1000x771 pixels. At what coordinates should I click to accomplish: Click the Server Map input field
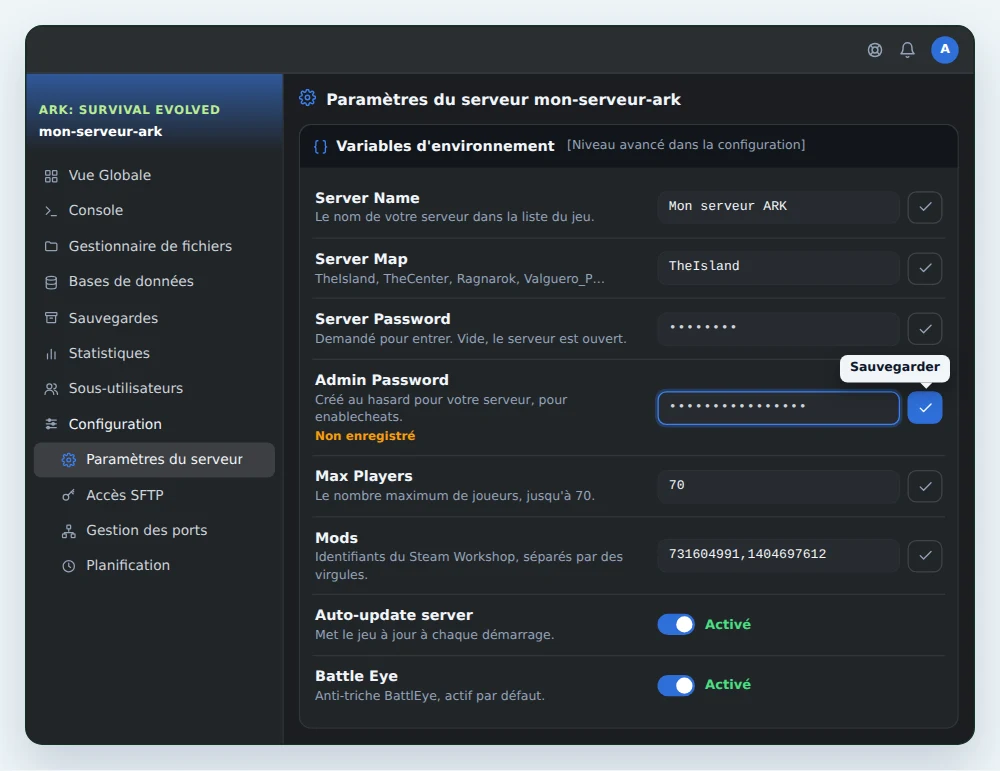[x=778, y=267]
